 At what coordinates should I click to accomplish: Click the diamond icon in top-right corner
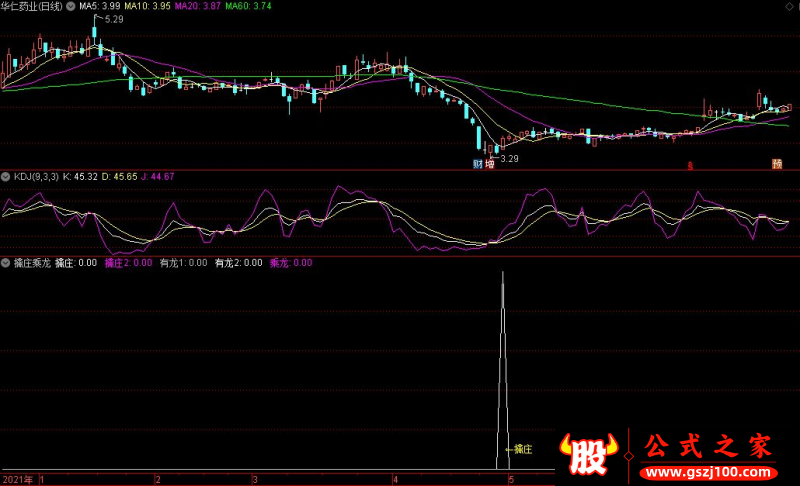[x=789, y=7]
